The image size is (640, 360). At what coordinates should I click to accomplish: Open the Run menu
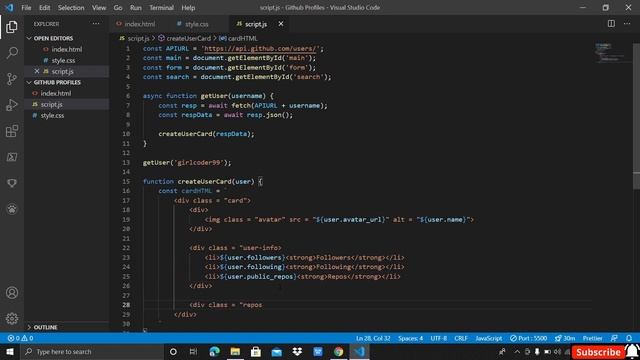click(136, 8)
